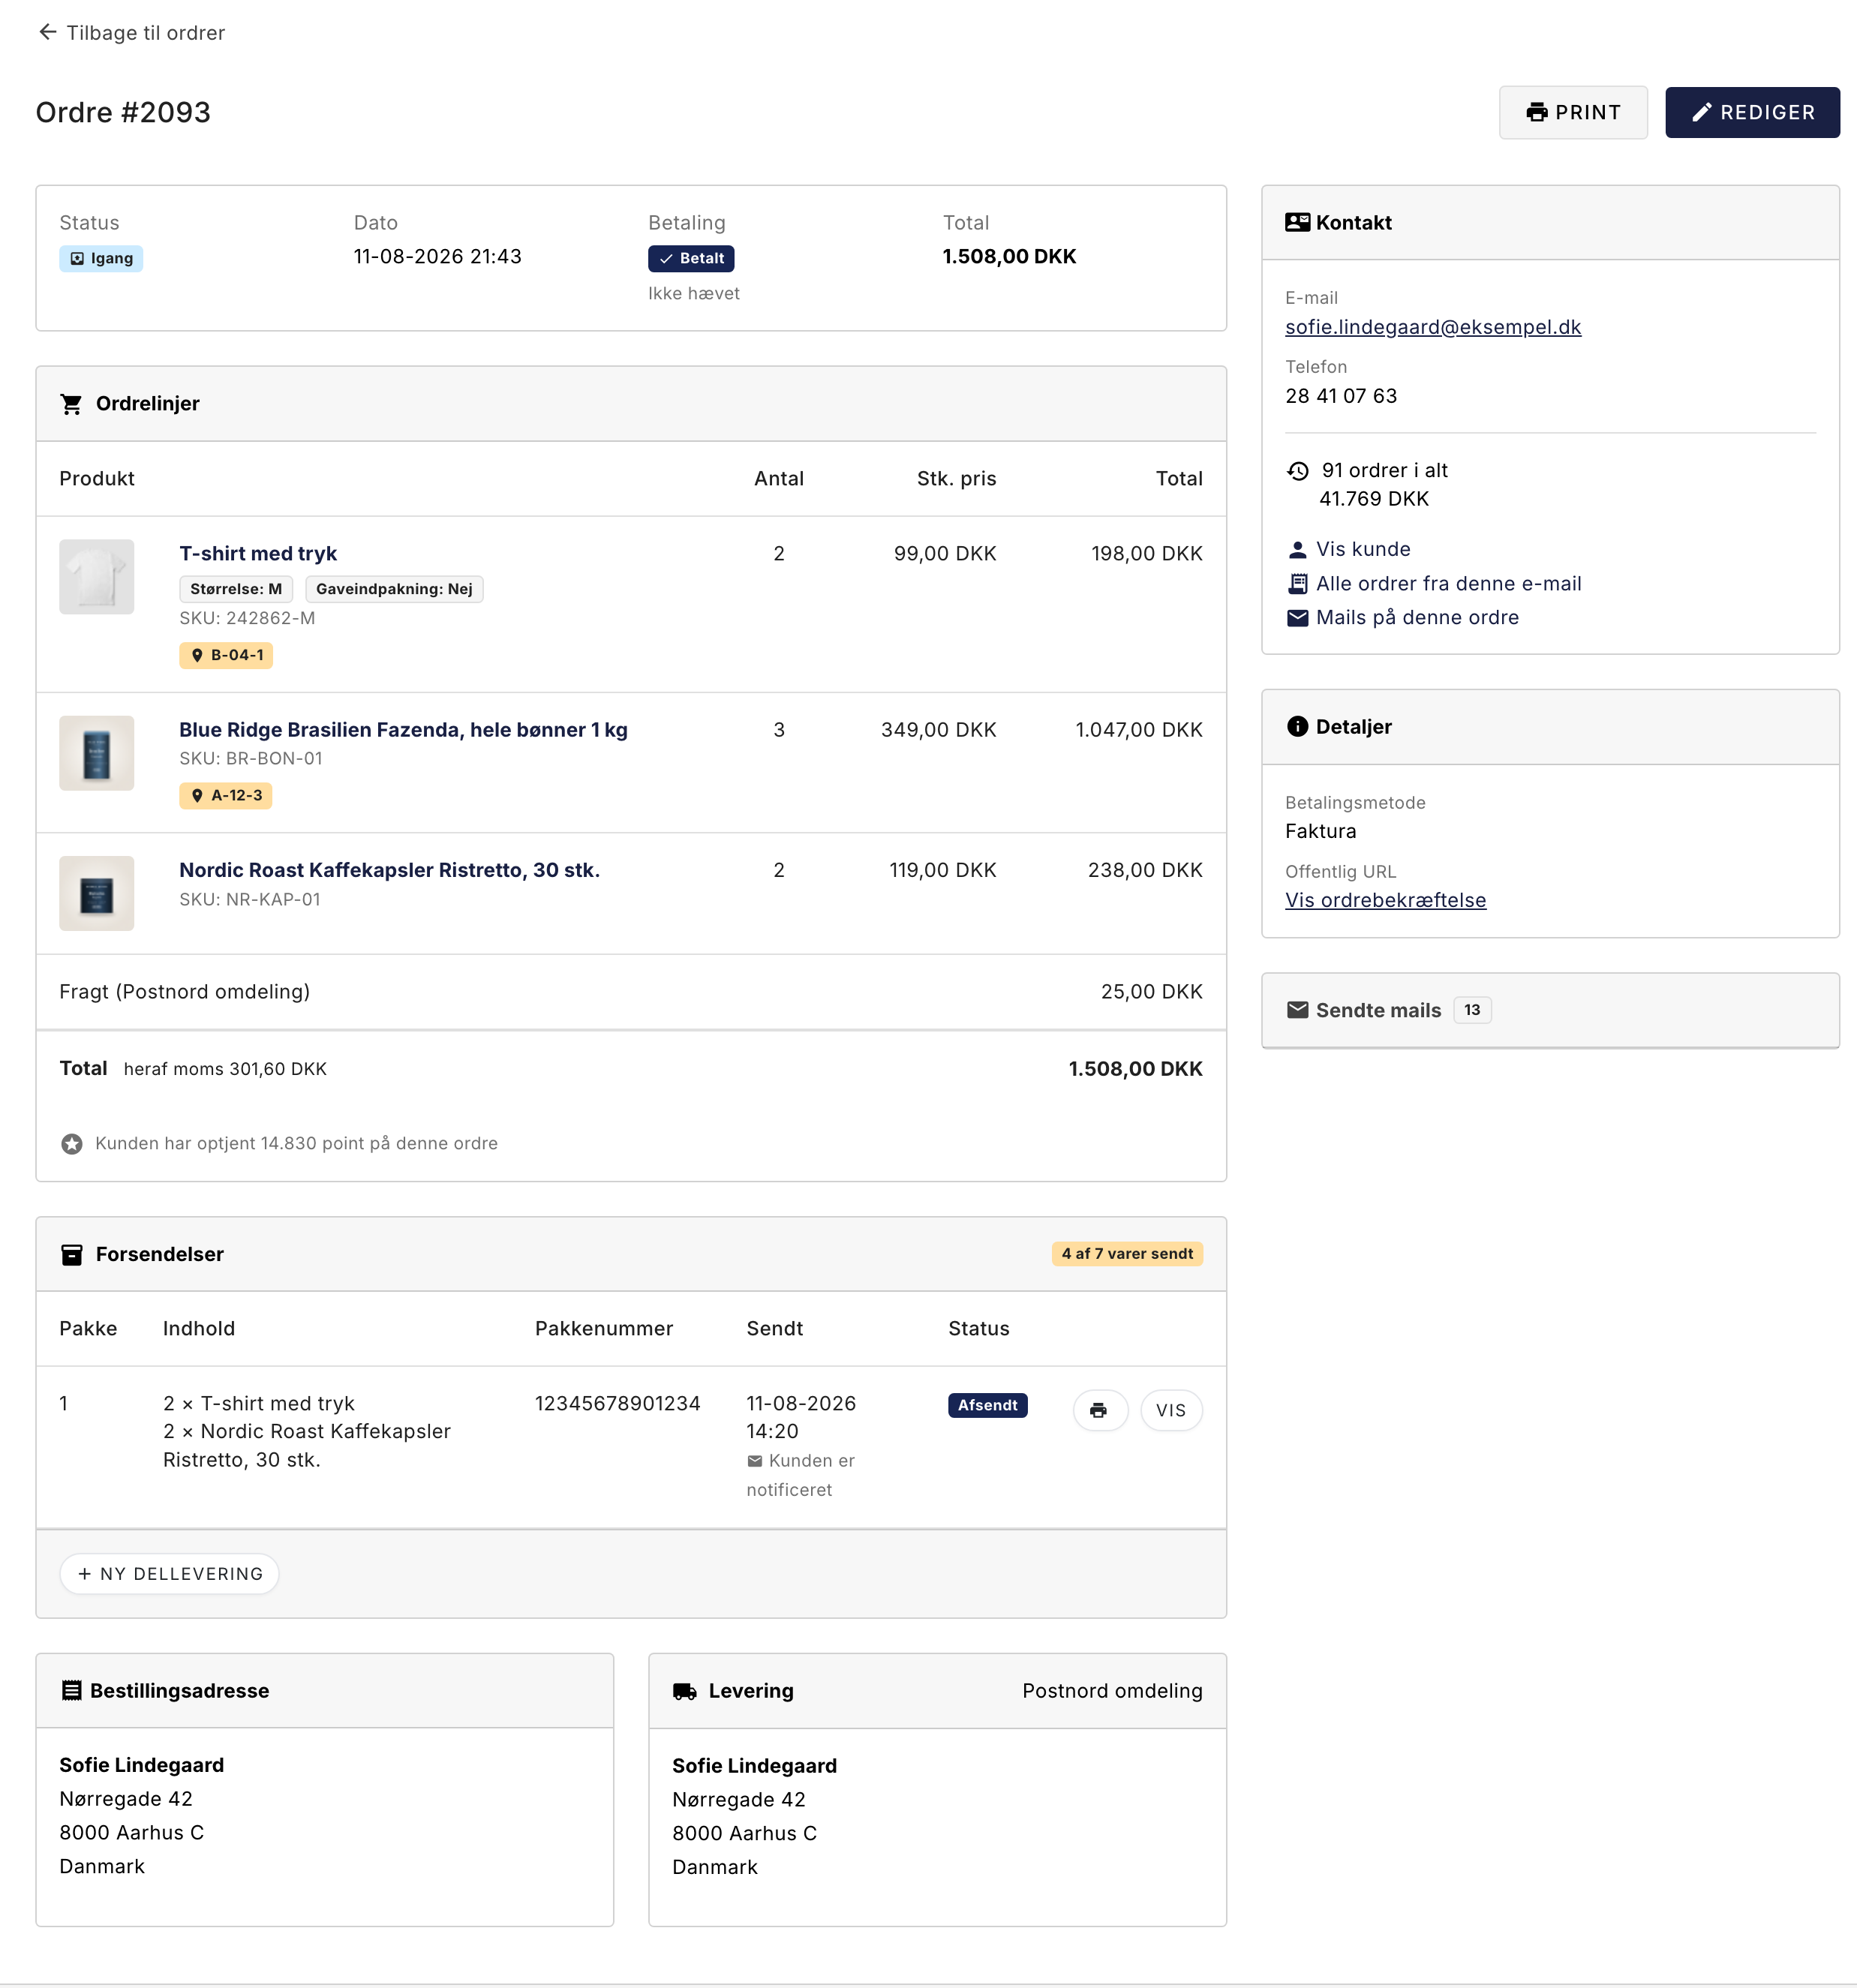Click the A-12-3 location badge
The height and width of the screenshot is (1988, 1857).
click(226, 795)
